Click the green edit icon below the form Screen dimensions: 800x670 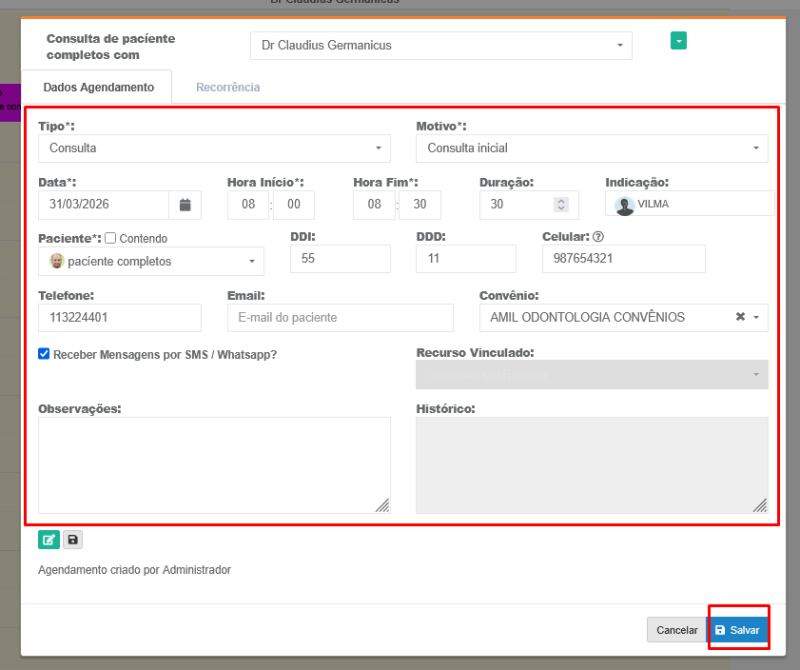[x=48, y=539]
